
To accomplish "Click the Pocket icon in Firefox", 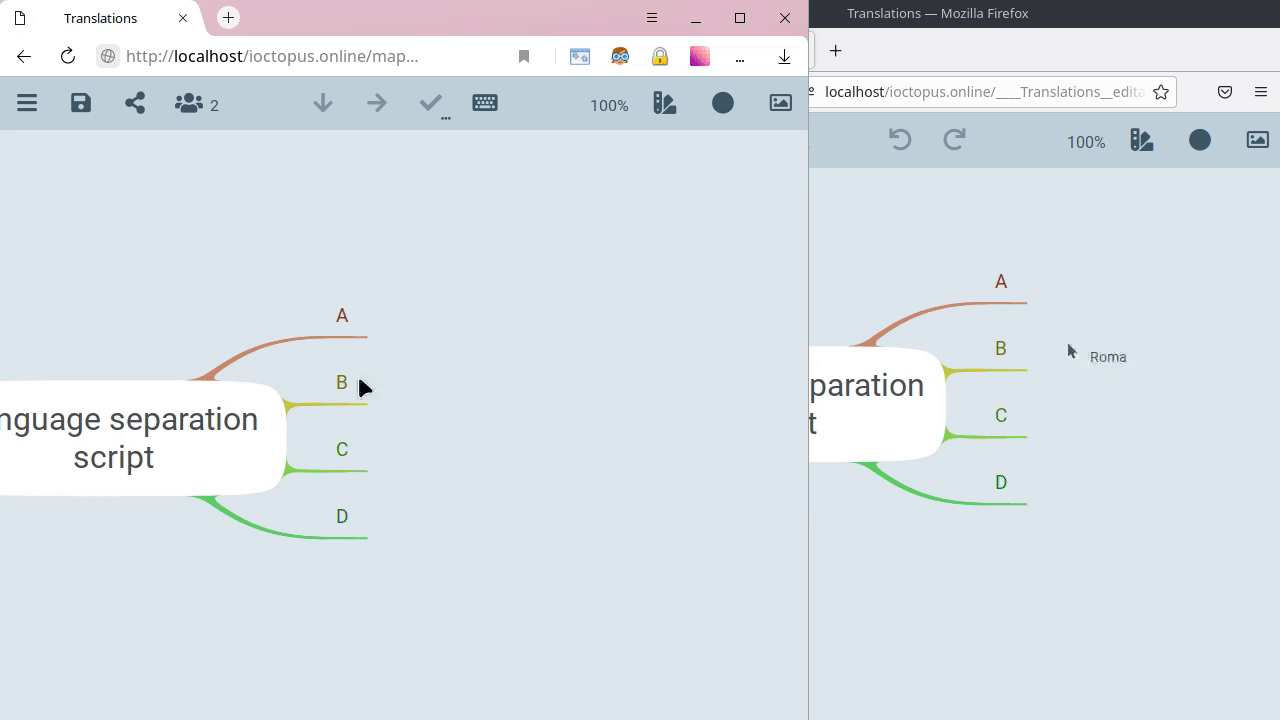I will coord(1225,92).
